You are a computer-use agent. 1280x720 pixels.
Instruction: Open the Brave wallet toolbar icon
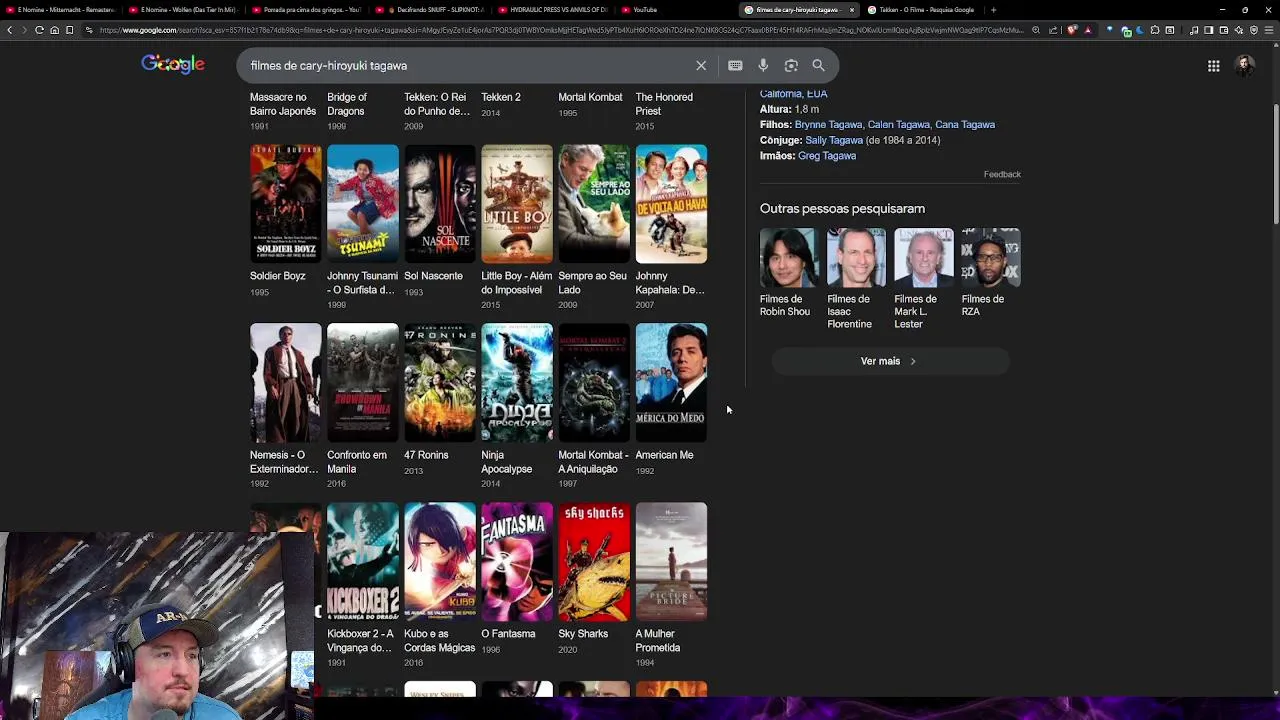coord(1223,30)
